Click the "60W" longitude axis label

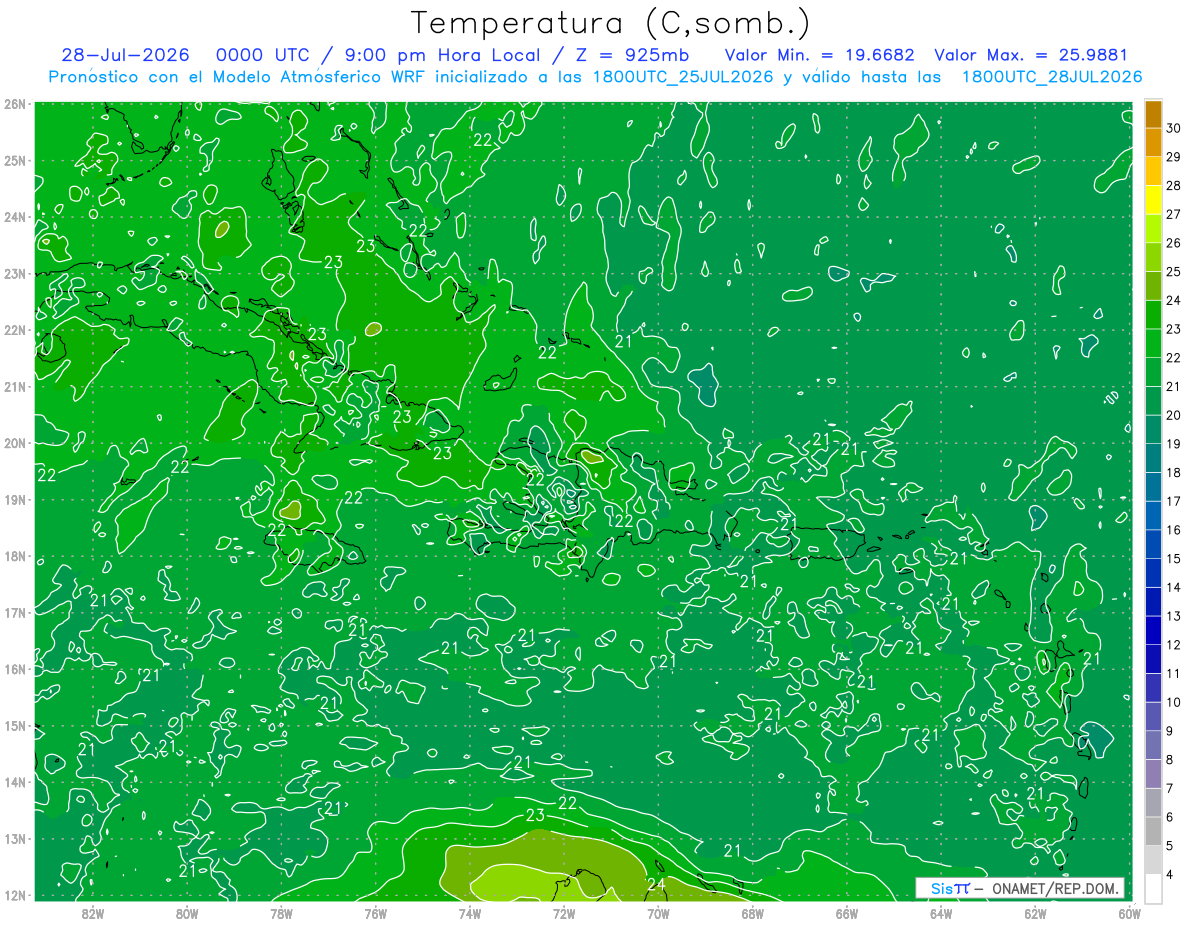(1129, 913)
